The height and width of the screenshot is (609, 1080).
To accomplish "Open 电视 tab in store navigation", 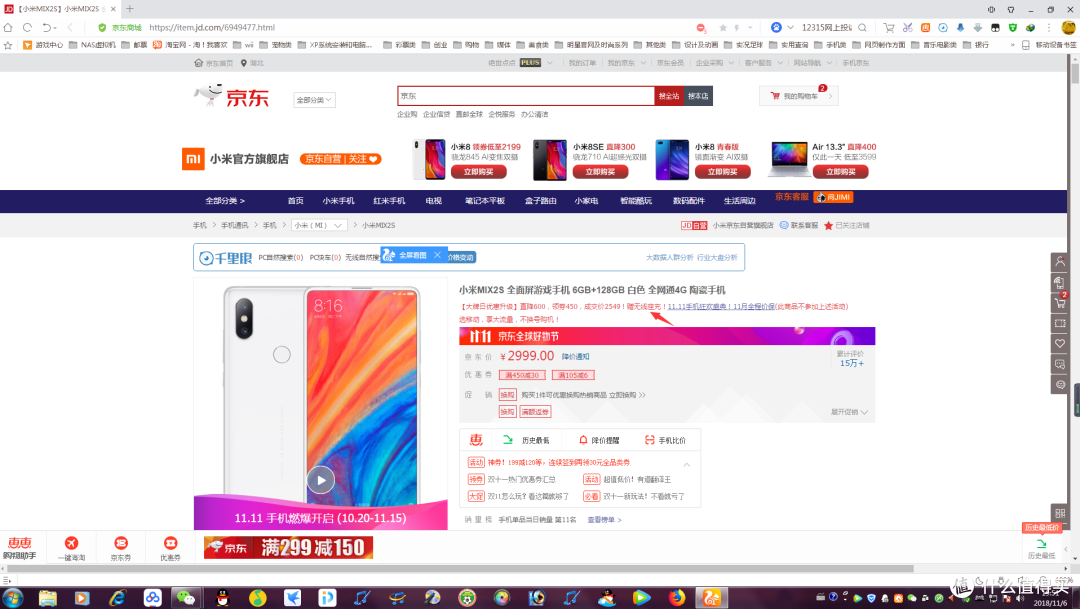I will (x=433, y=200).
